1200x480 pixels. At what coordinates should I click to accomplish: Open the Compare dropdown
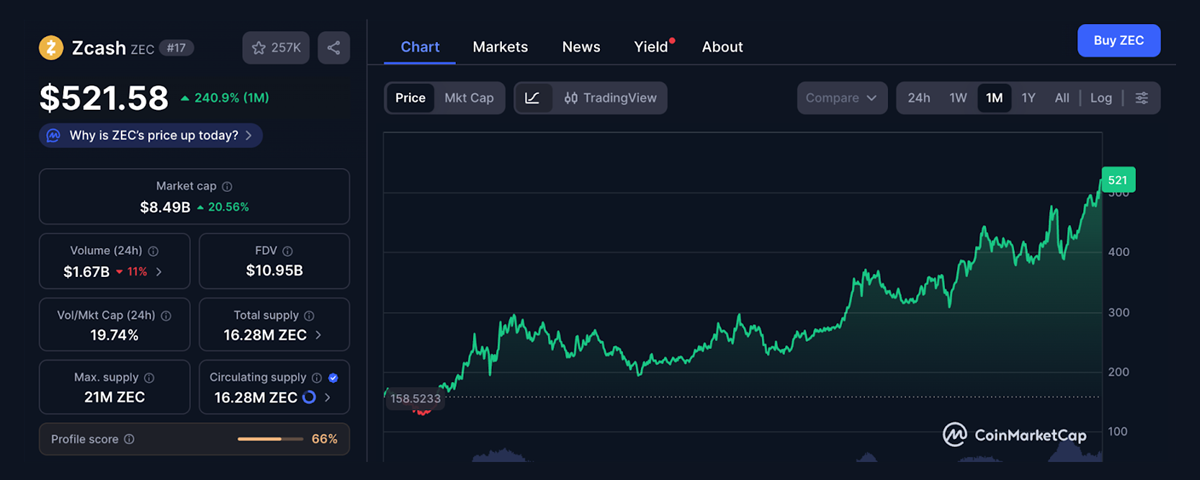tap(841, 98)
